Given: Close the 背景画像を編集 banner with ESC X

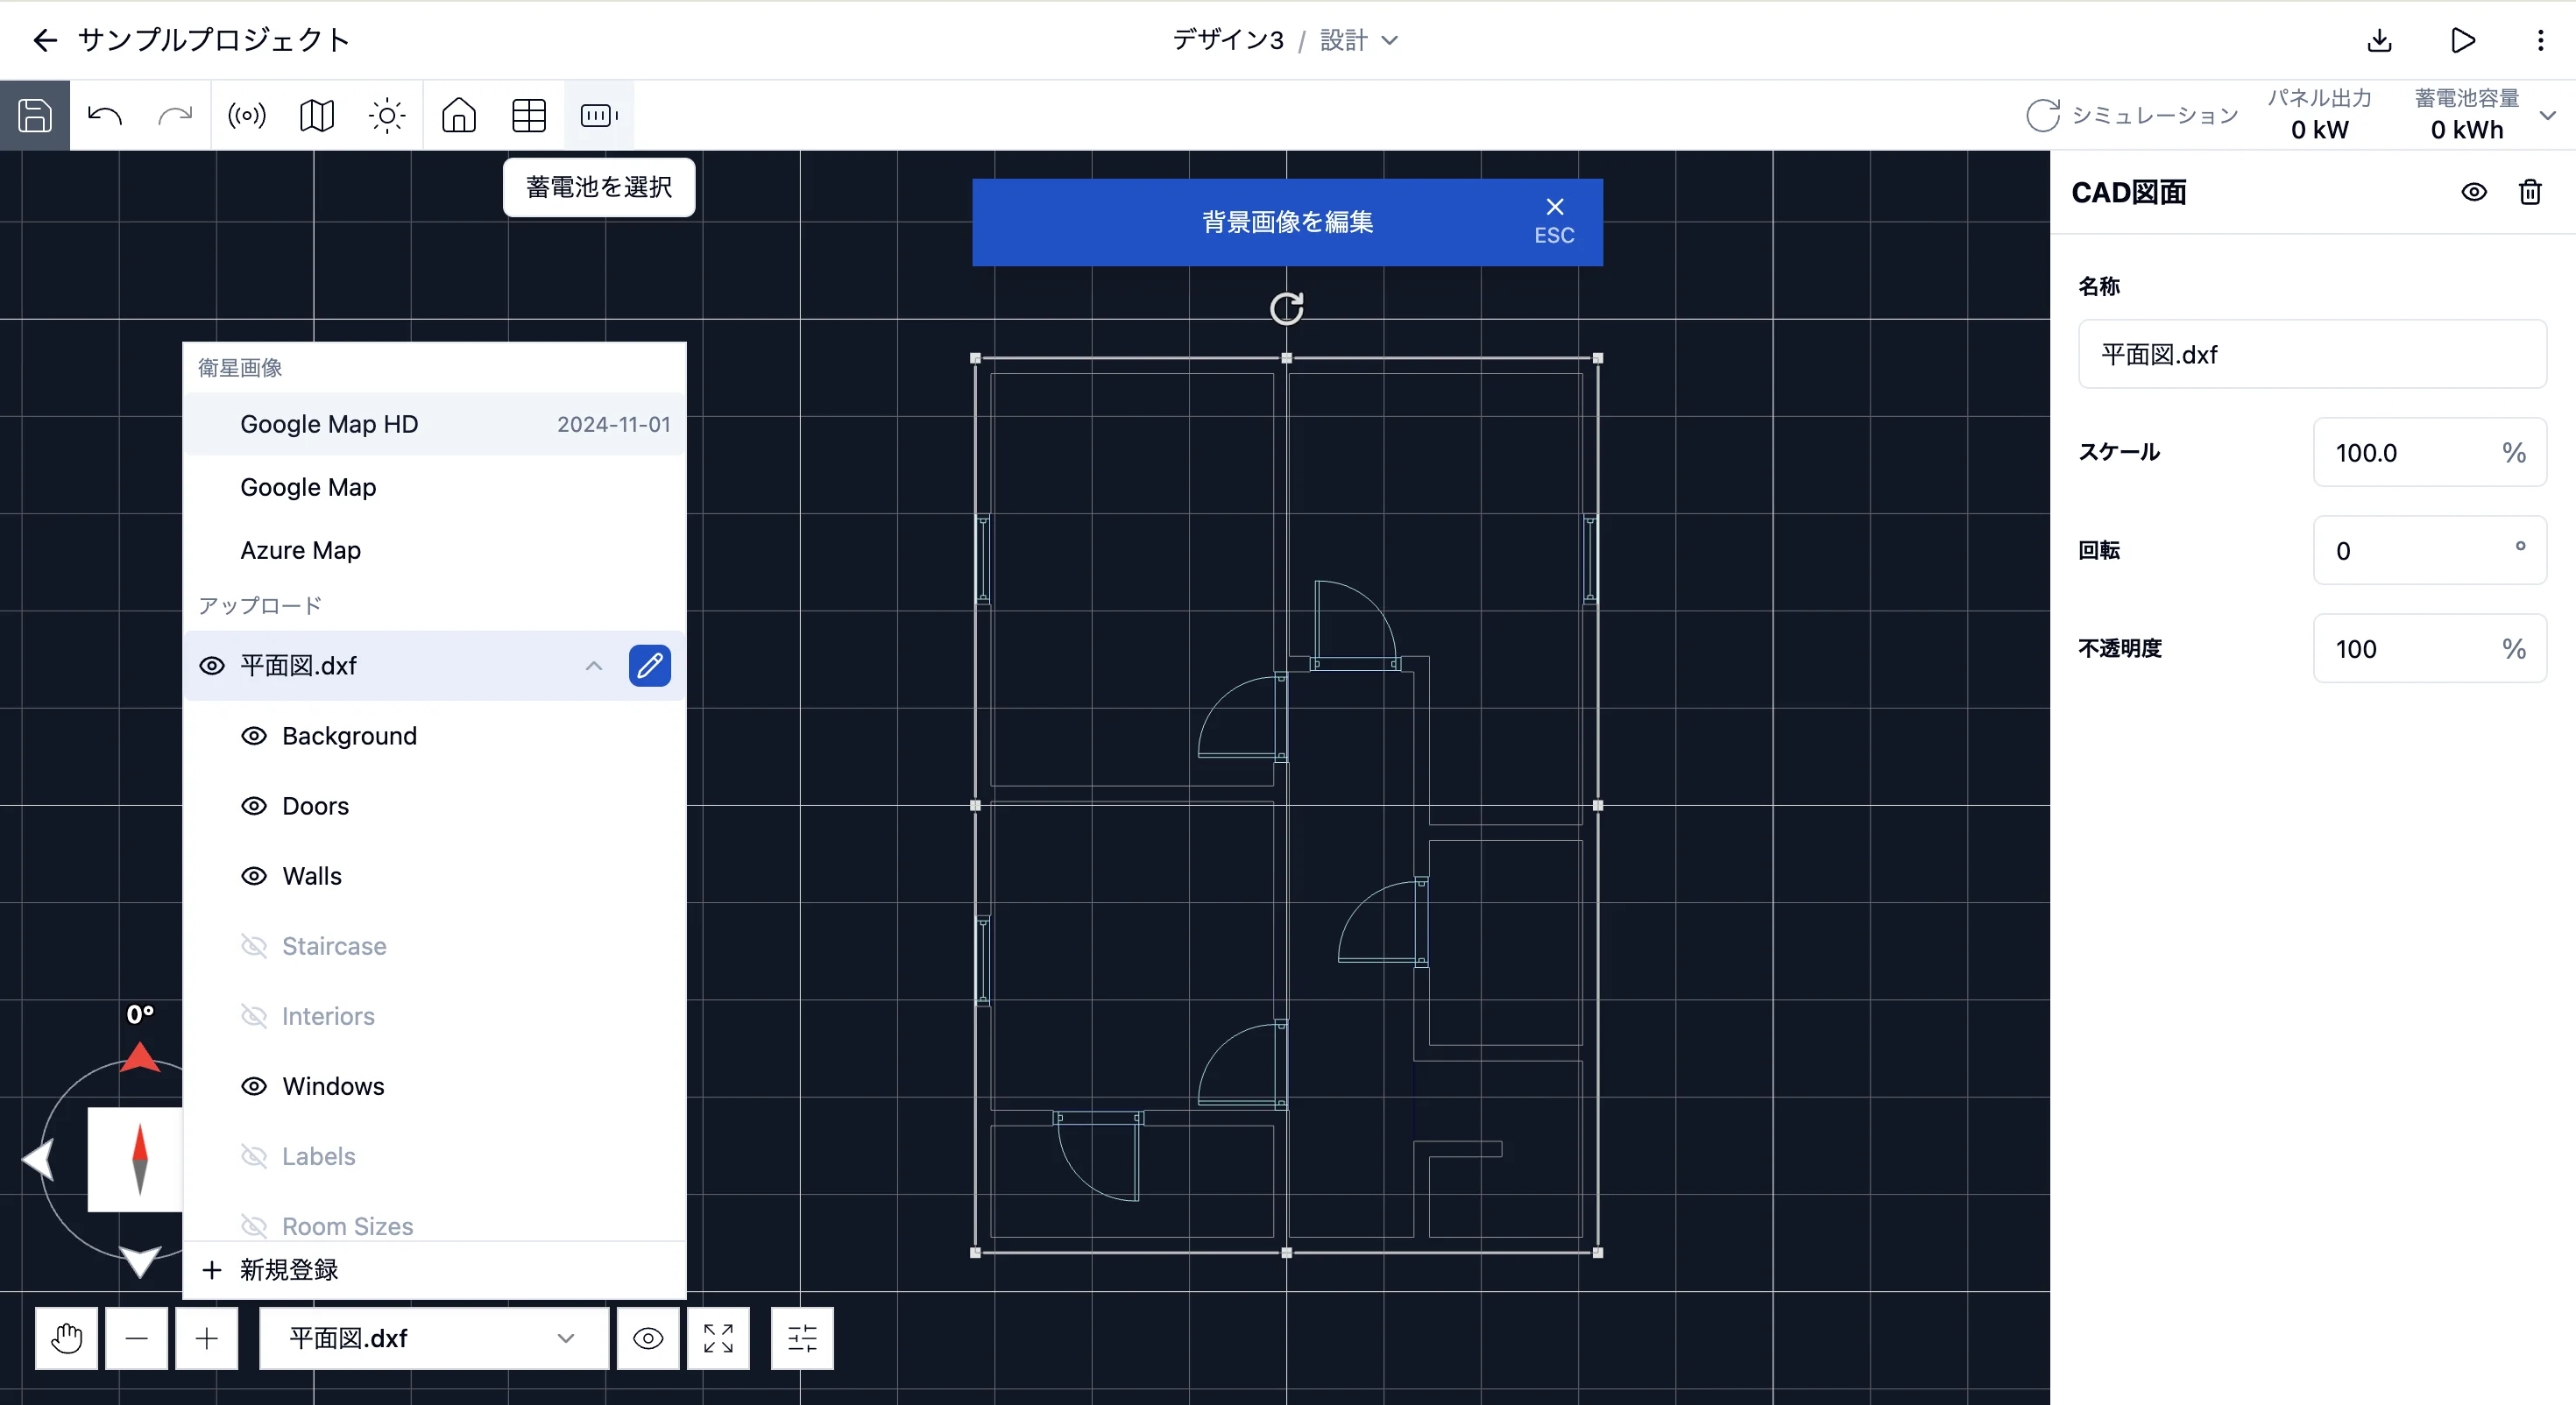Looking at the screenshot, I should tap(1555, 221).
